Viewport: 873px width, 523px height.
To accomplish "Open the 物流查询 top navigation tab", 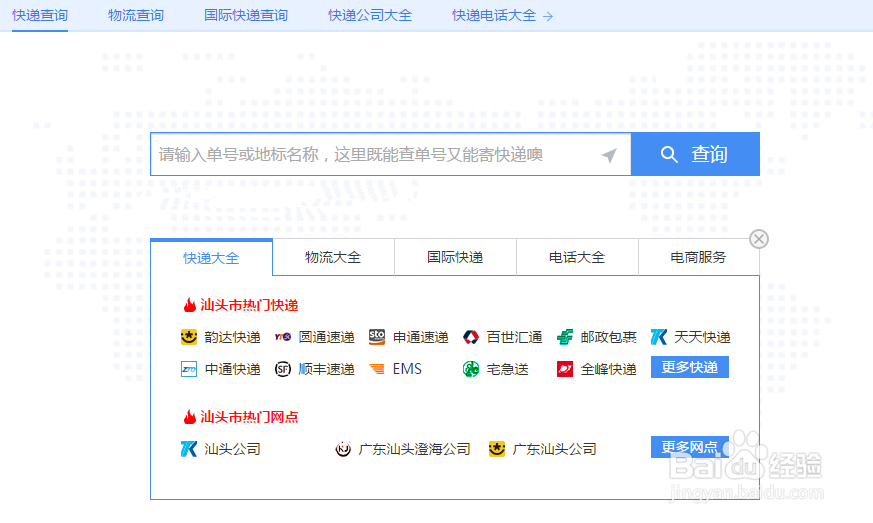I will pyautogui.click(x=136, y=16).
